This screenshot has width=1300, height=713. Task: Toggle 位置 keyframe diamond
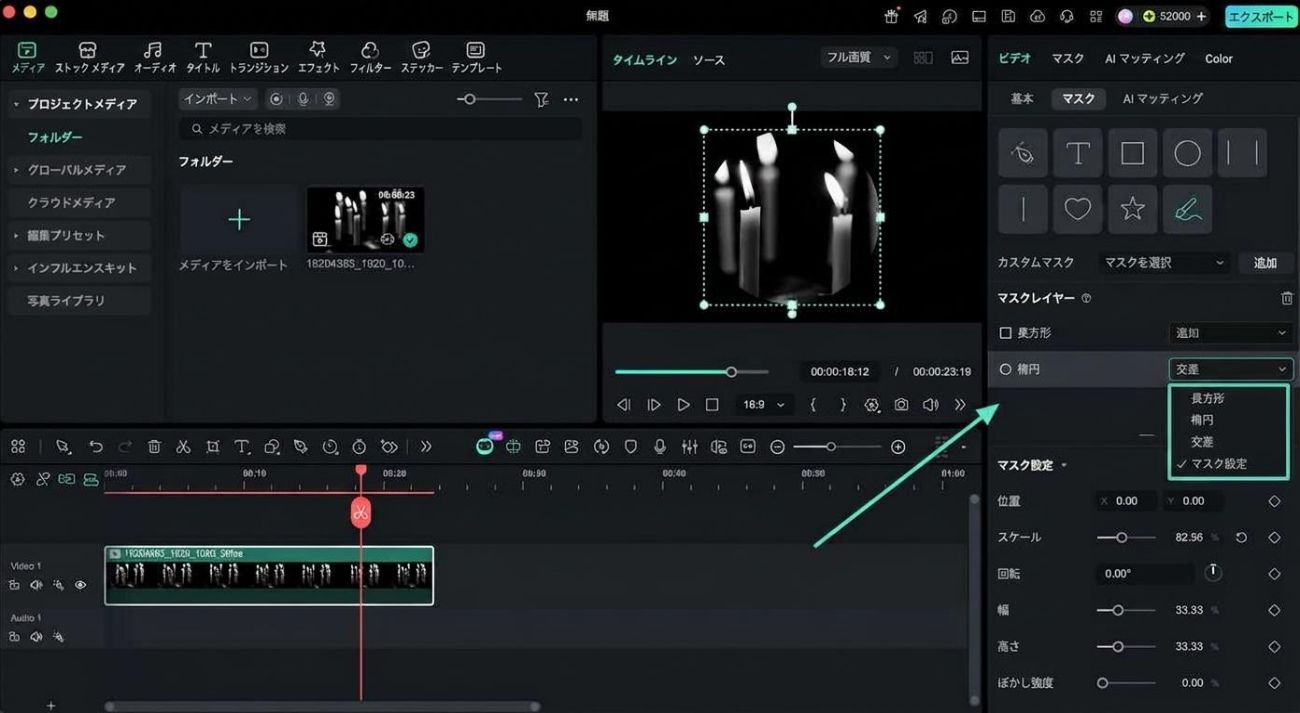point(1274,501)
